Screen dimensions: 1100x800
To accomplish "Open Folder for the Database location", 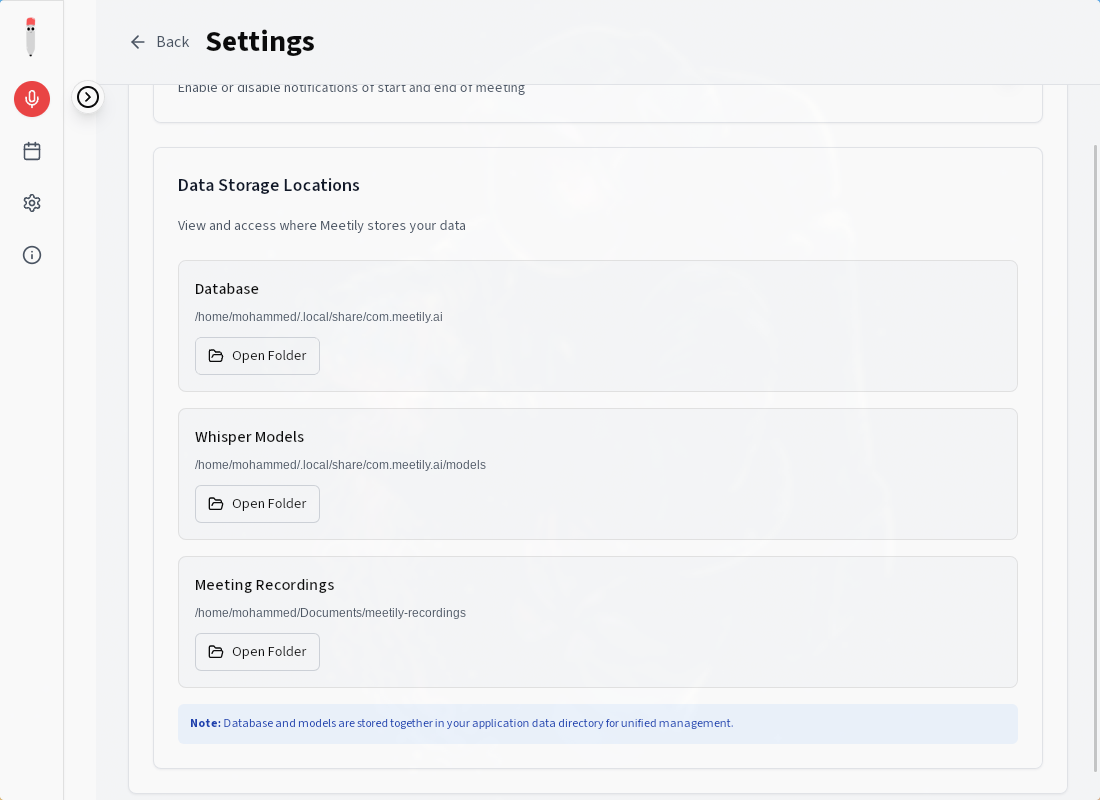I will 257,356.
